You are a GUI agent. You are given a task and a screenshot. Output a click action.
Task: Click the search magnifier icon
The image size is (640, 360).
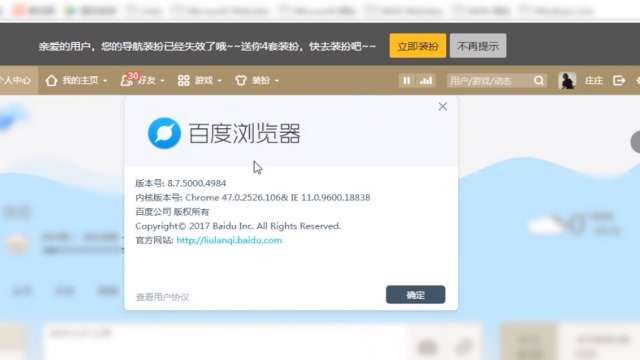click(x=539, y=80)
